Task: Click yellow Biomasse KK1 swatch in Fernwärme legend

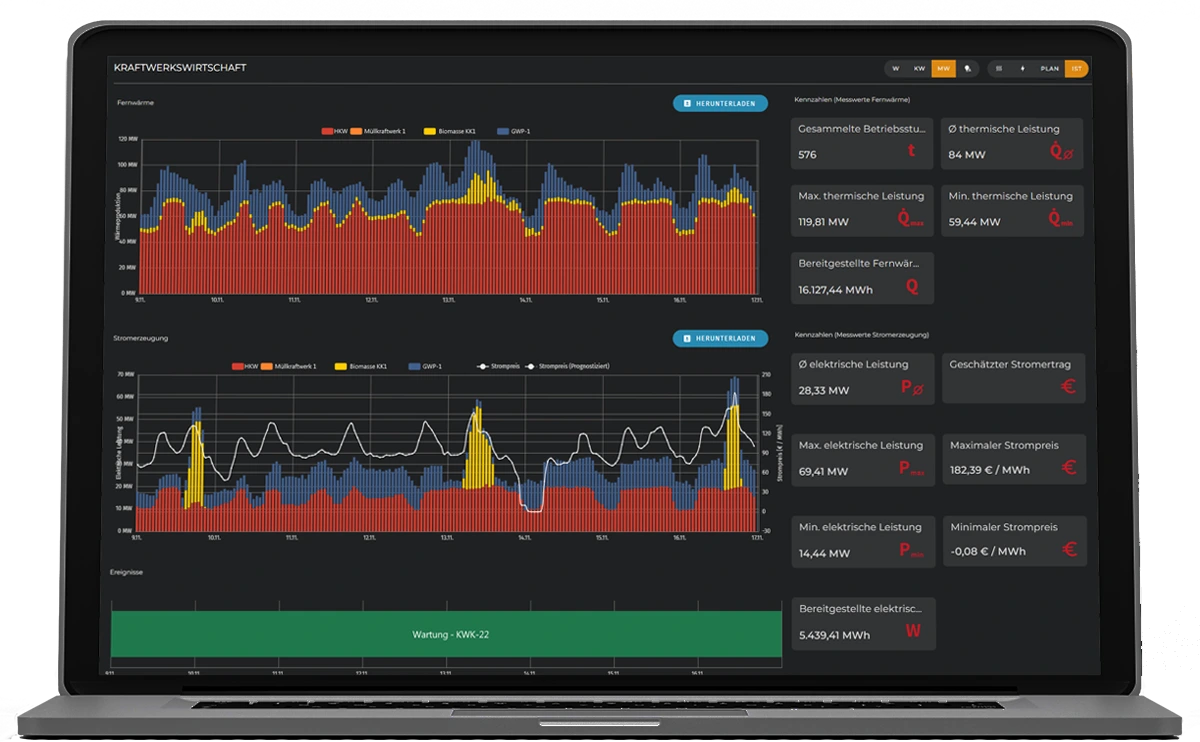Action: 430,131
